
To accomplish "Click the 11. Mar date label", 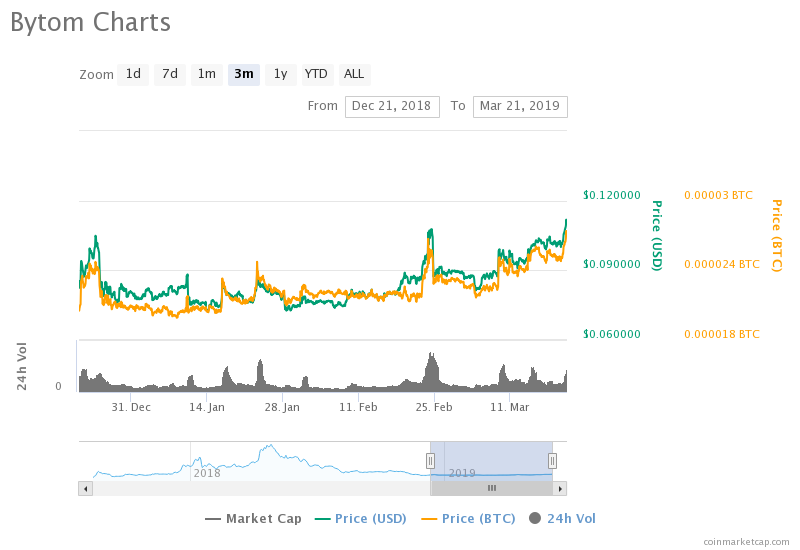I will click(510, 407).
